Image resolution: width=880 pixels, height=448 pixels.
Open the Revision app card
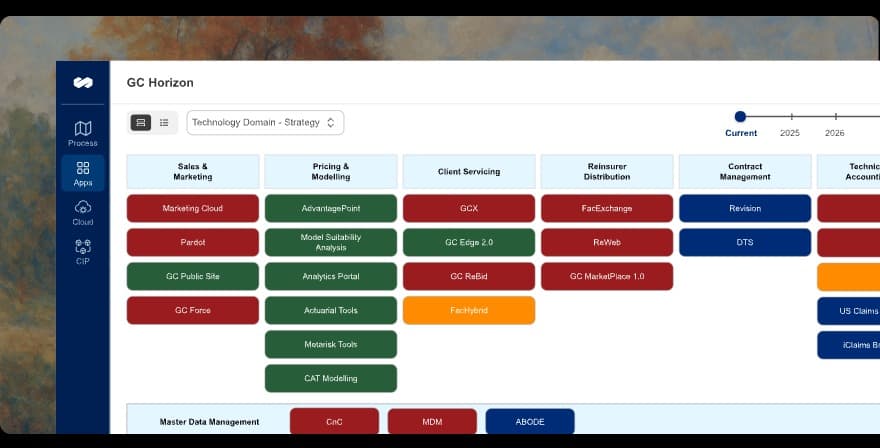745,208
